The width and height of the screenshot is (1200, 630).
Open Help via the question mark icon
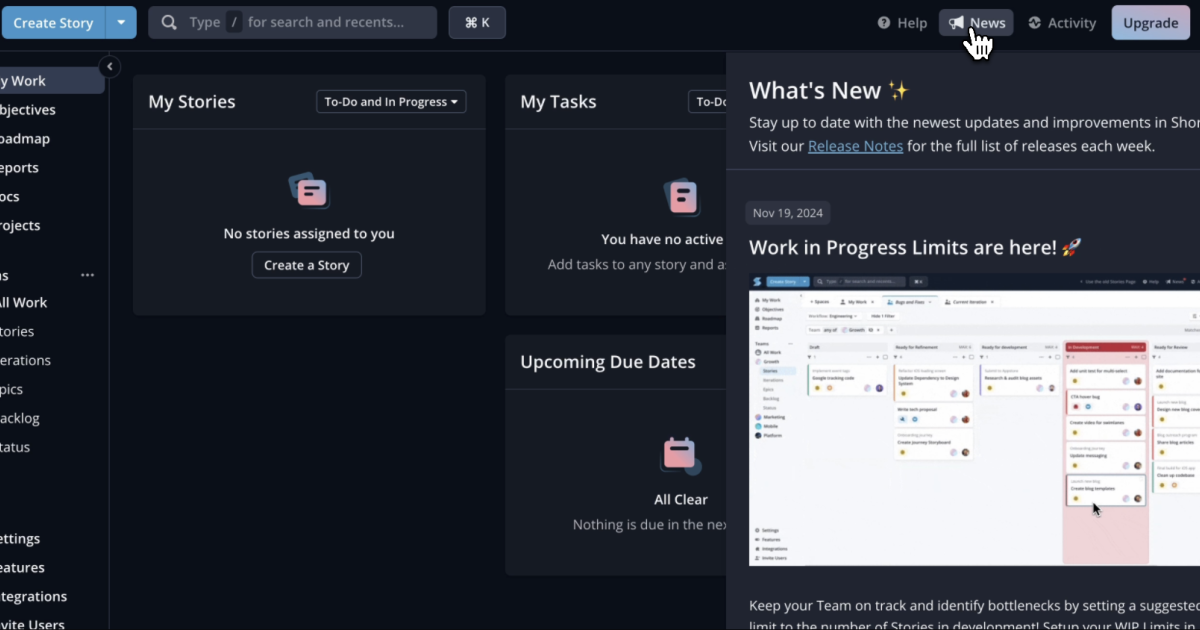coord(886,22)
